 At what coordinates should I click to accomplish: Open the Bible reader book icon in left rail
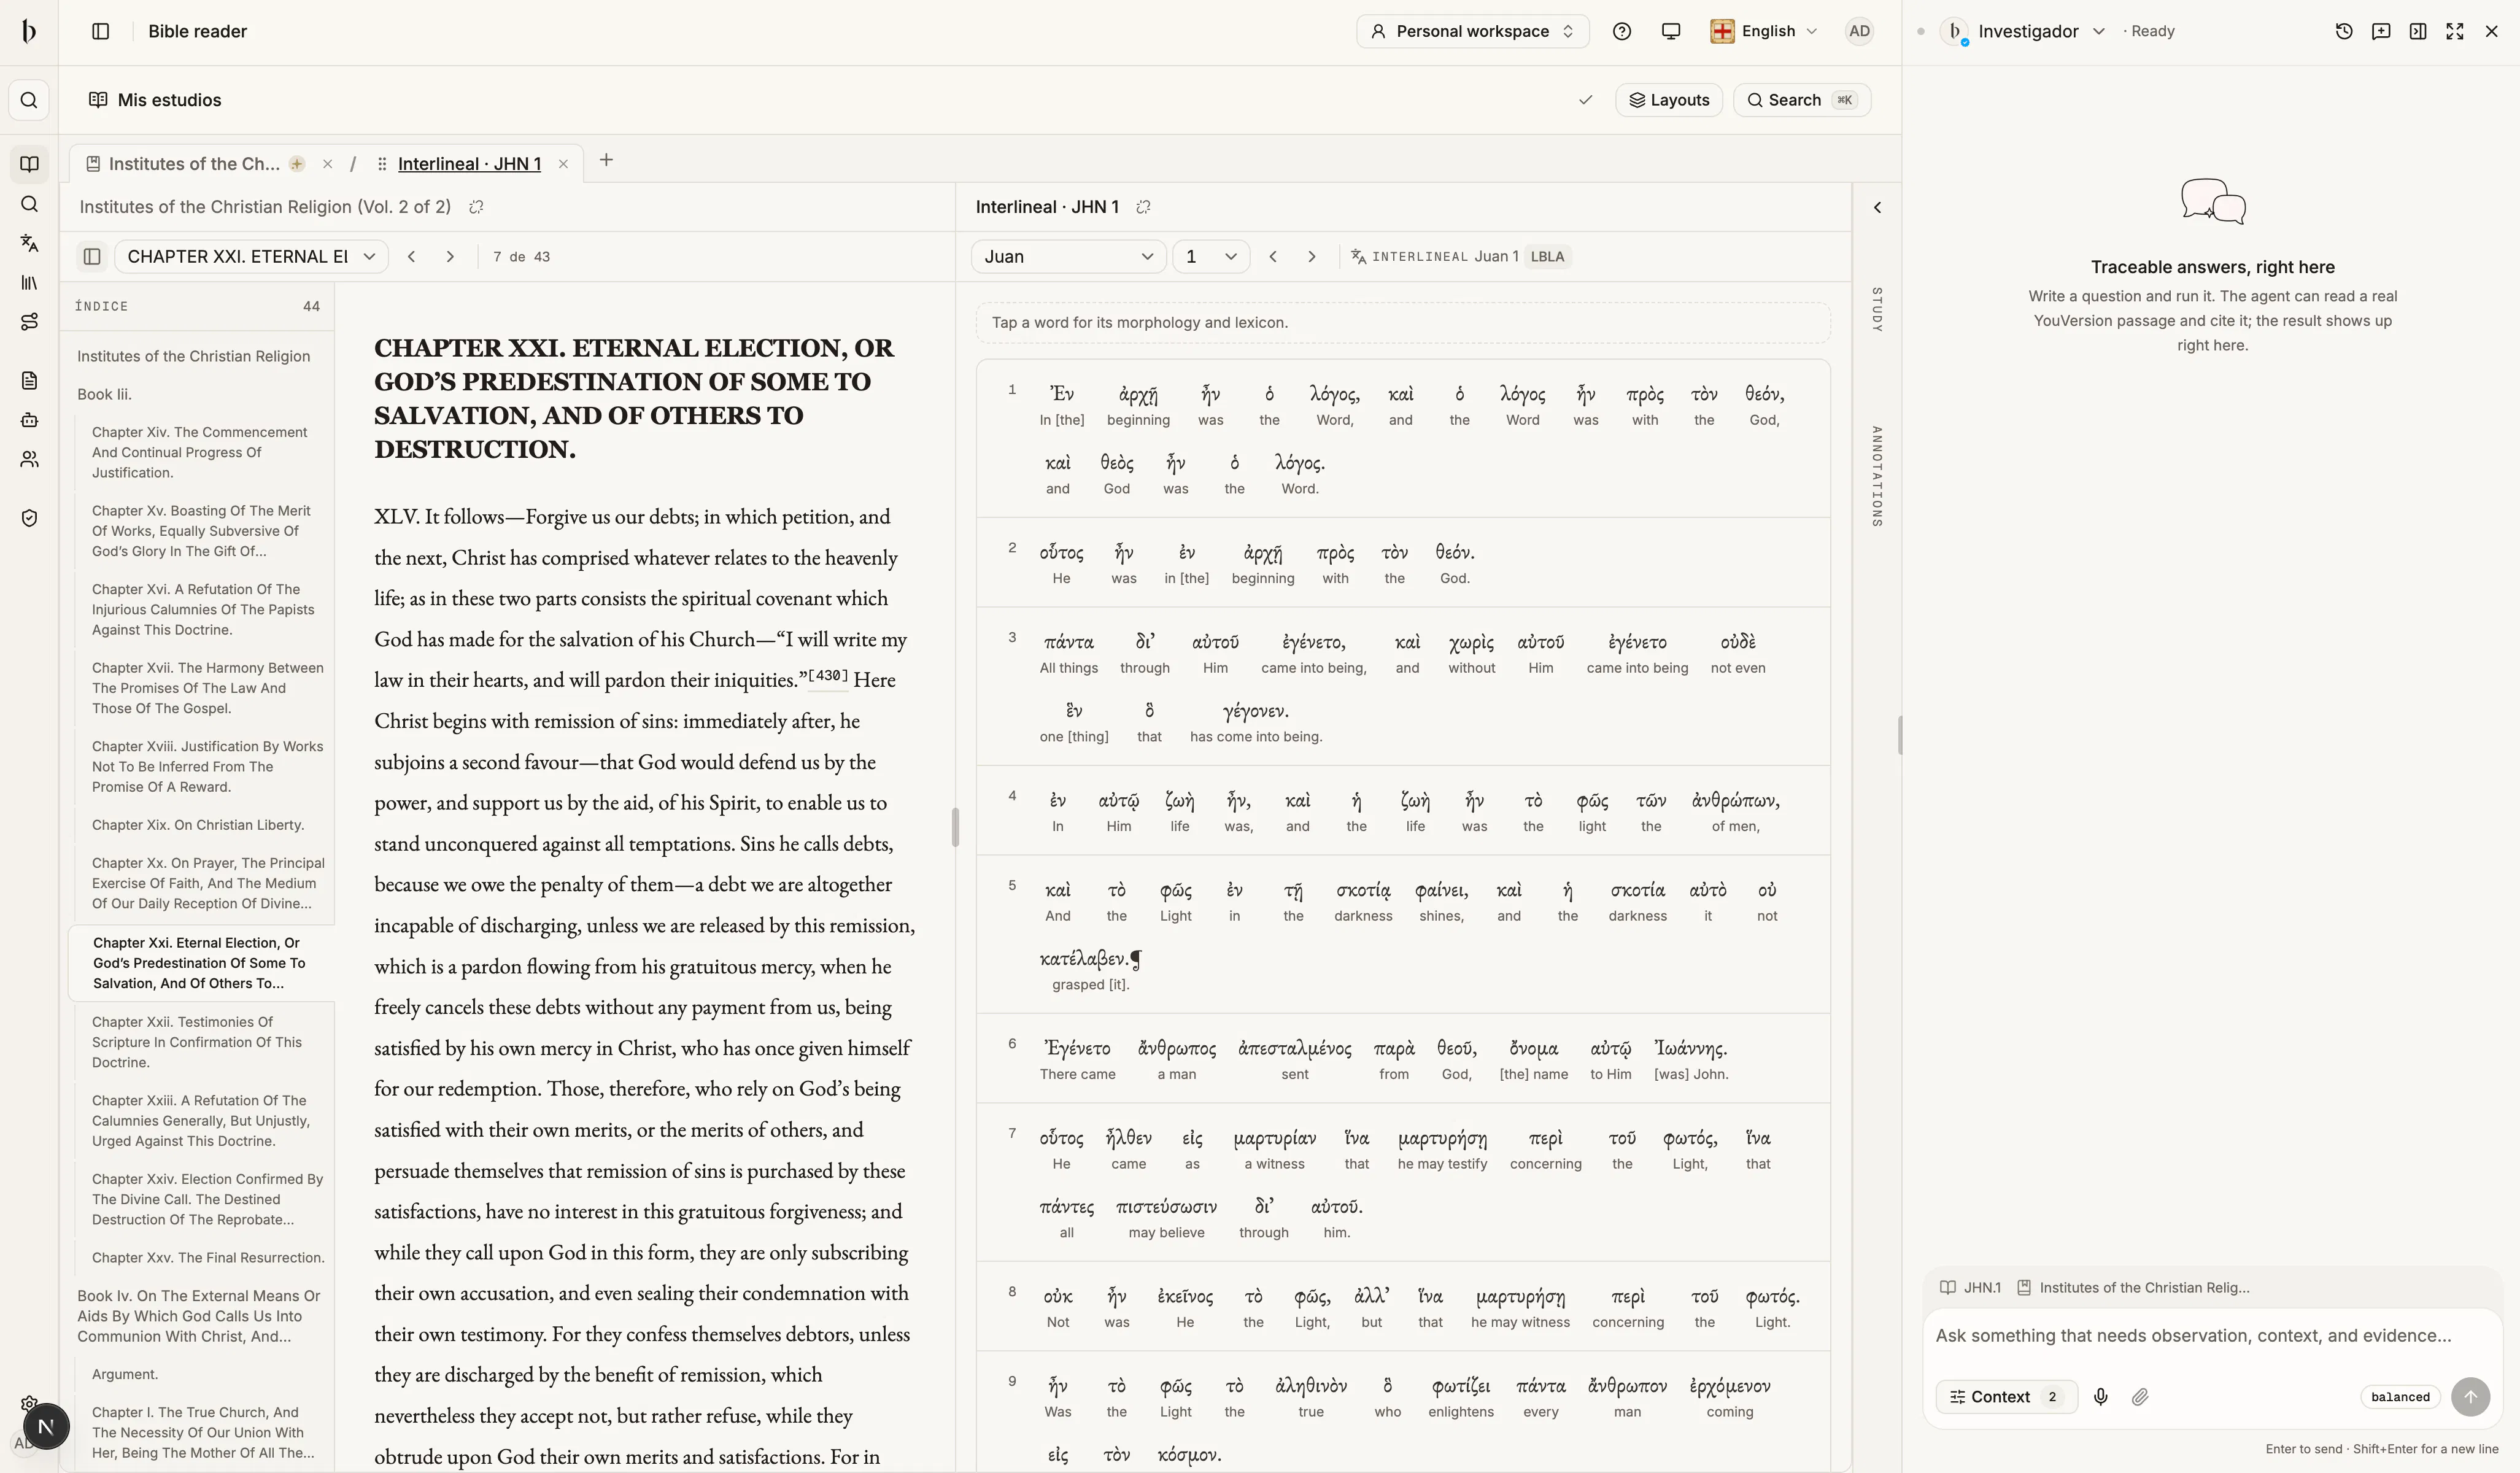29,164
